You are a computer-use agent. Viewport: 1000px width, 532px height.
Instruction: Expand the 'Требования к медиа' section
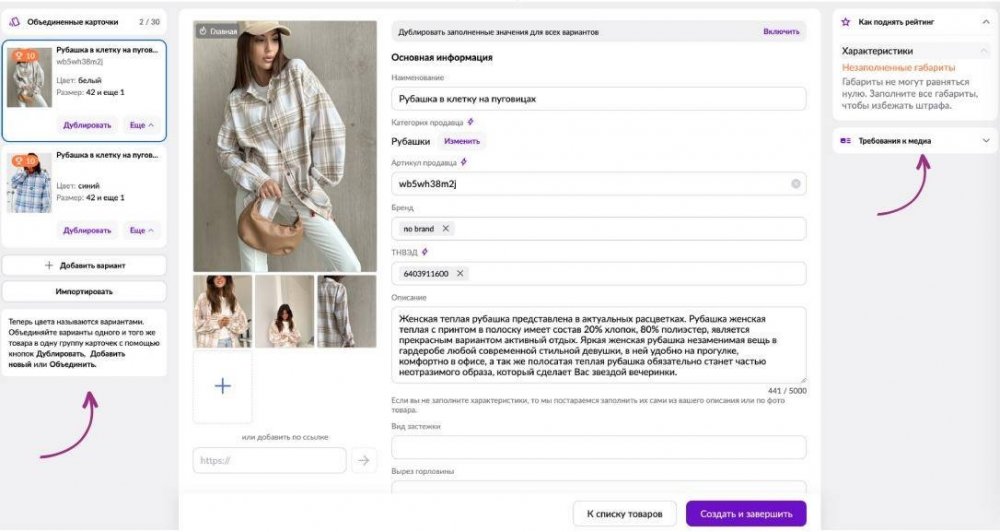[x=985, y=141]
